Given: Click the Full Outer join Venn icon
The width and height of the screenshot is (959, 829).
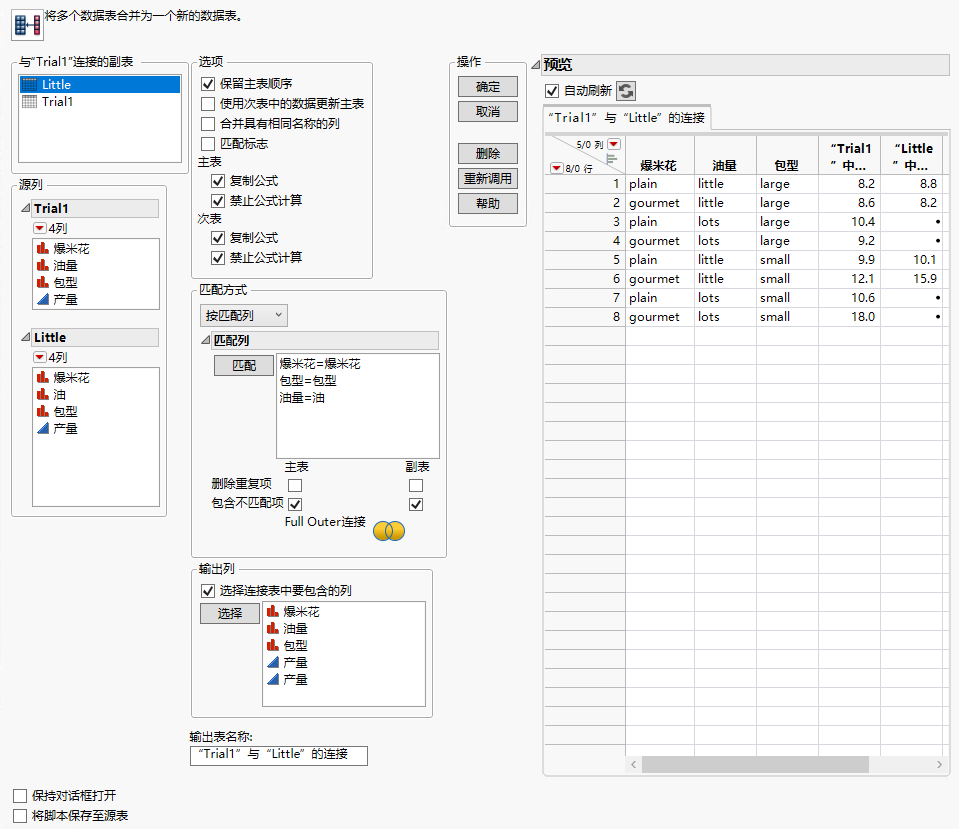Looking at the screenshot, I should (388, 531).
